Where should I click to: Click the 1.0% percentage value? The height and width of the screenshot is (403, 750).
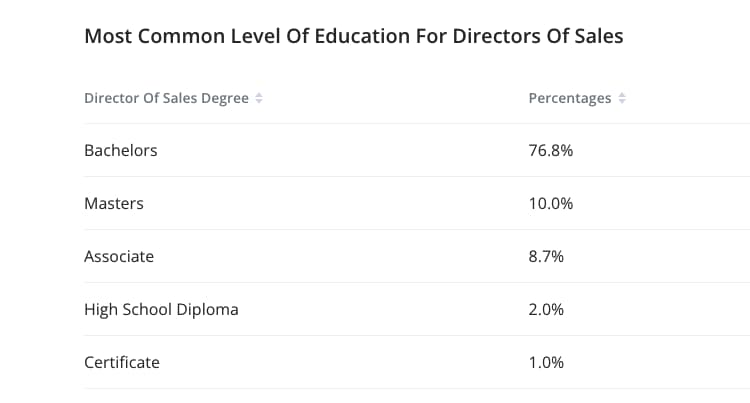click(x=546, y=362)
